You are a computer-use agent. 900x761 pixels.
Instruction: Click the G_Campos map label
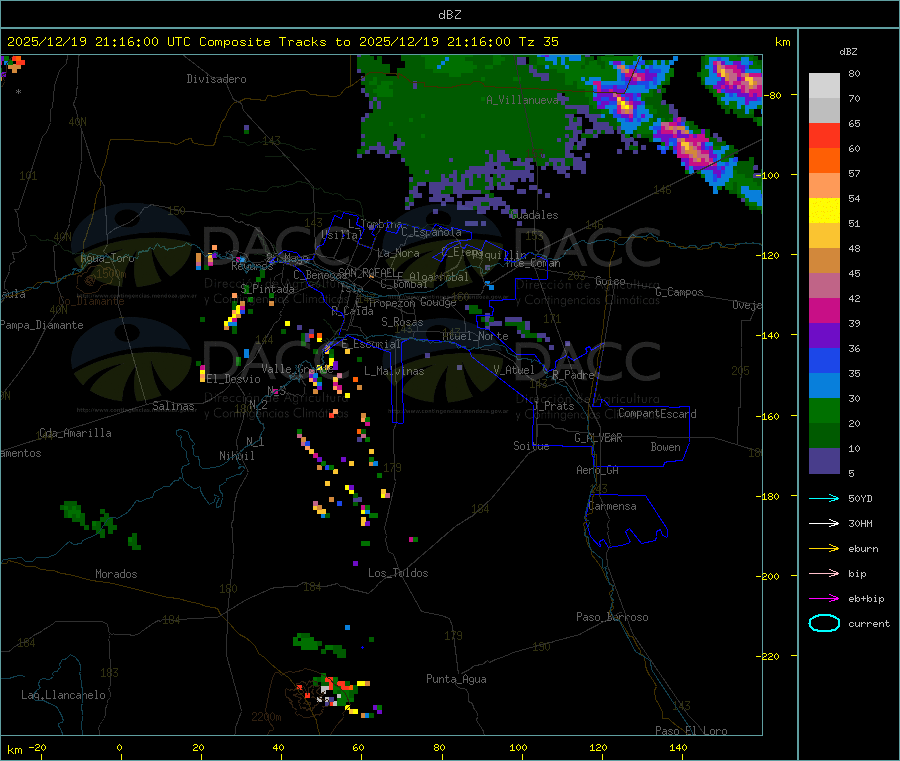679,292
